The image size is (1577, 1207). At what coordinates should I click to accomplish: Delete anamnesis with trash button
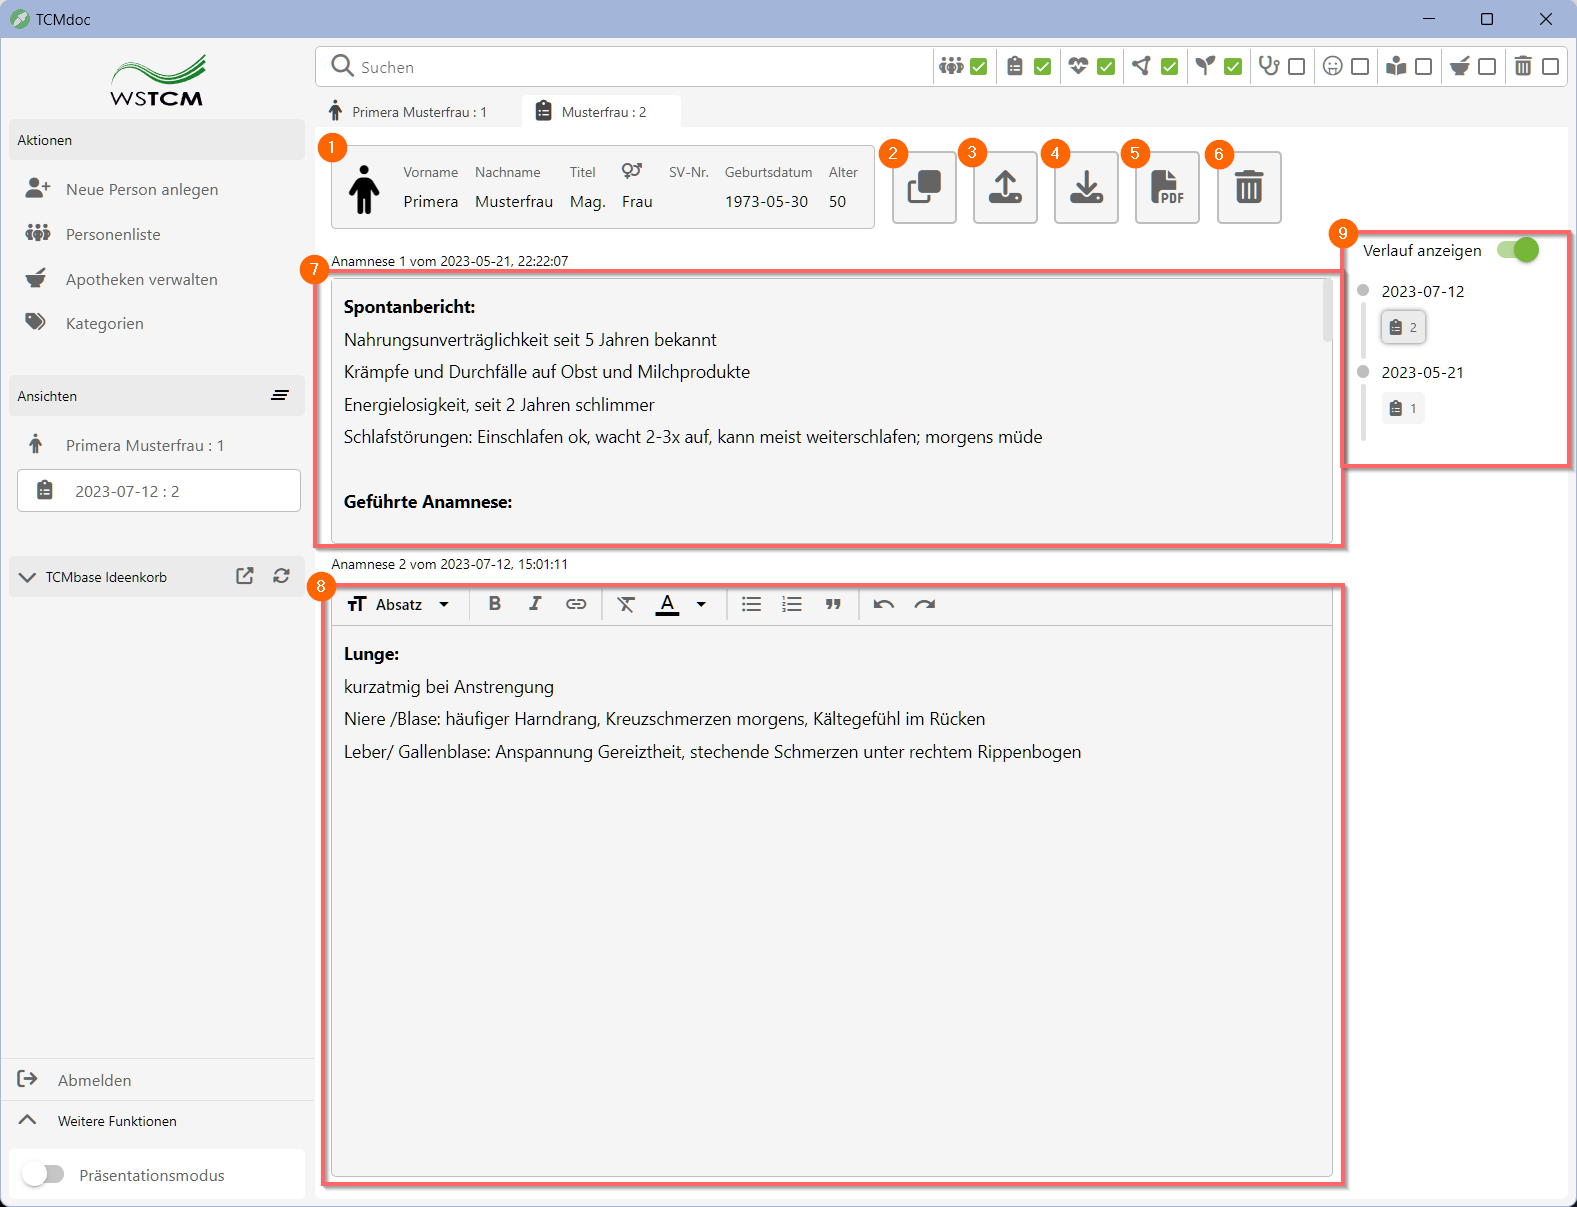[x=1249, y=188]
